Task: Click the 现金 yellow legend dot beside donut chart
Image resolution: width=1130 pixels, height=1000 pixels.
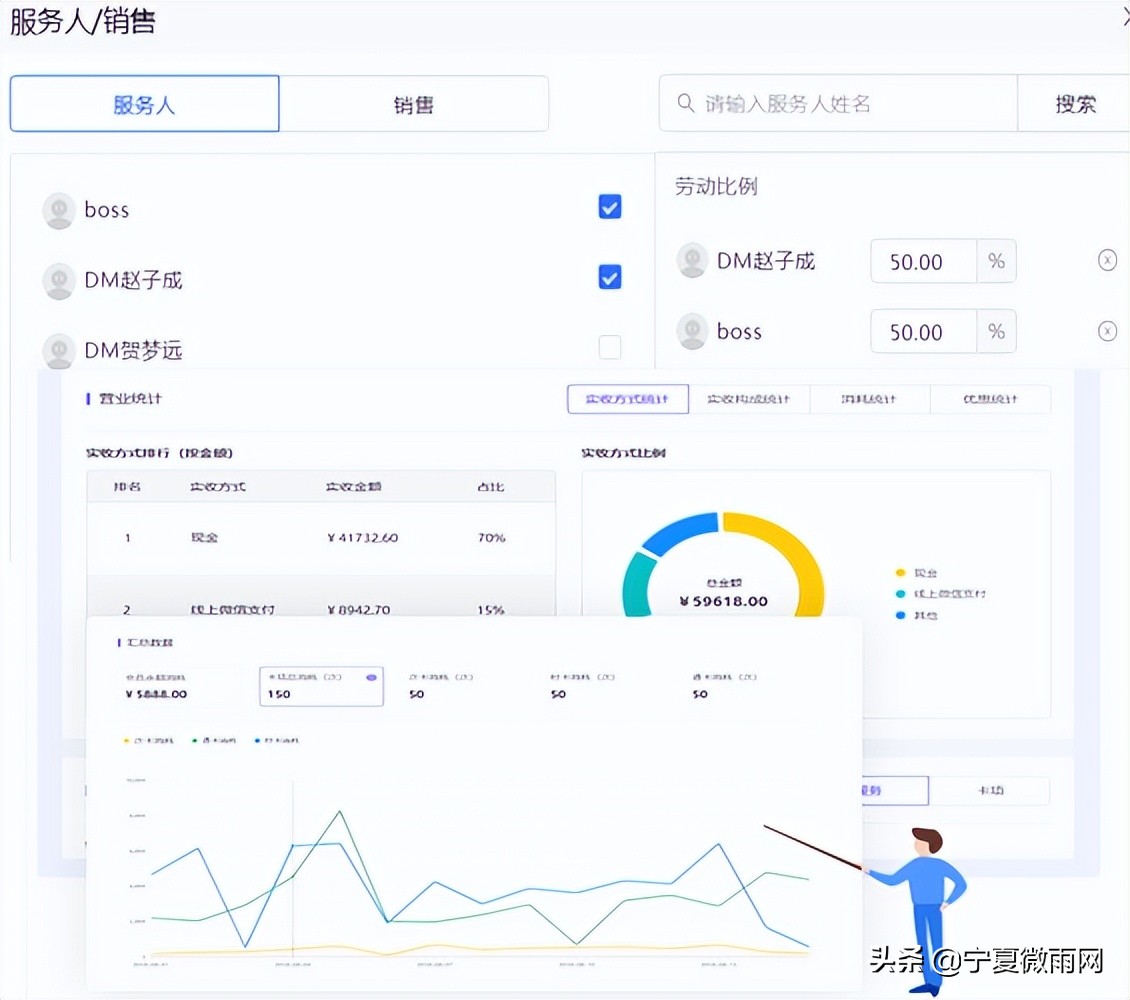Action: click(901, 572)
